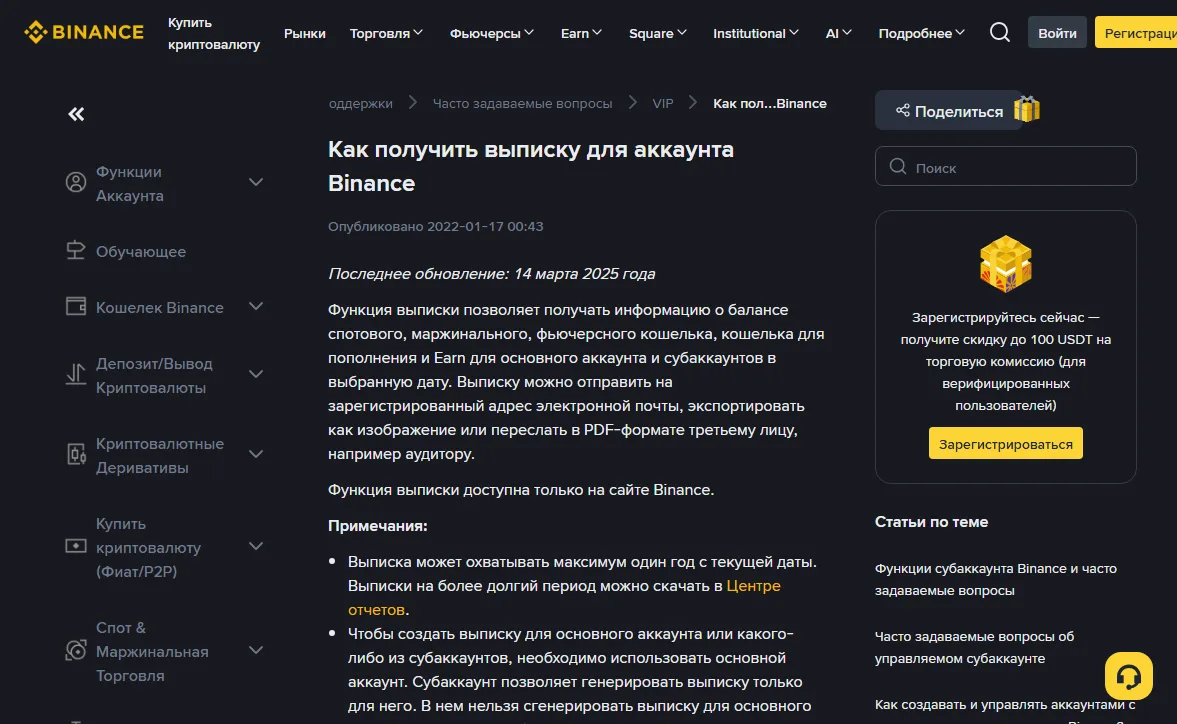This screenshot has height=724, width=1177.
Task: Click the magnifier icon inside Поиск field
Action: tap(898, 167)
